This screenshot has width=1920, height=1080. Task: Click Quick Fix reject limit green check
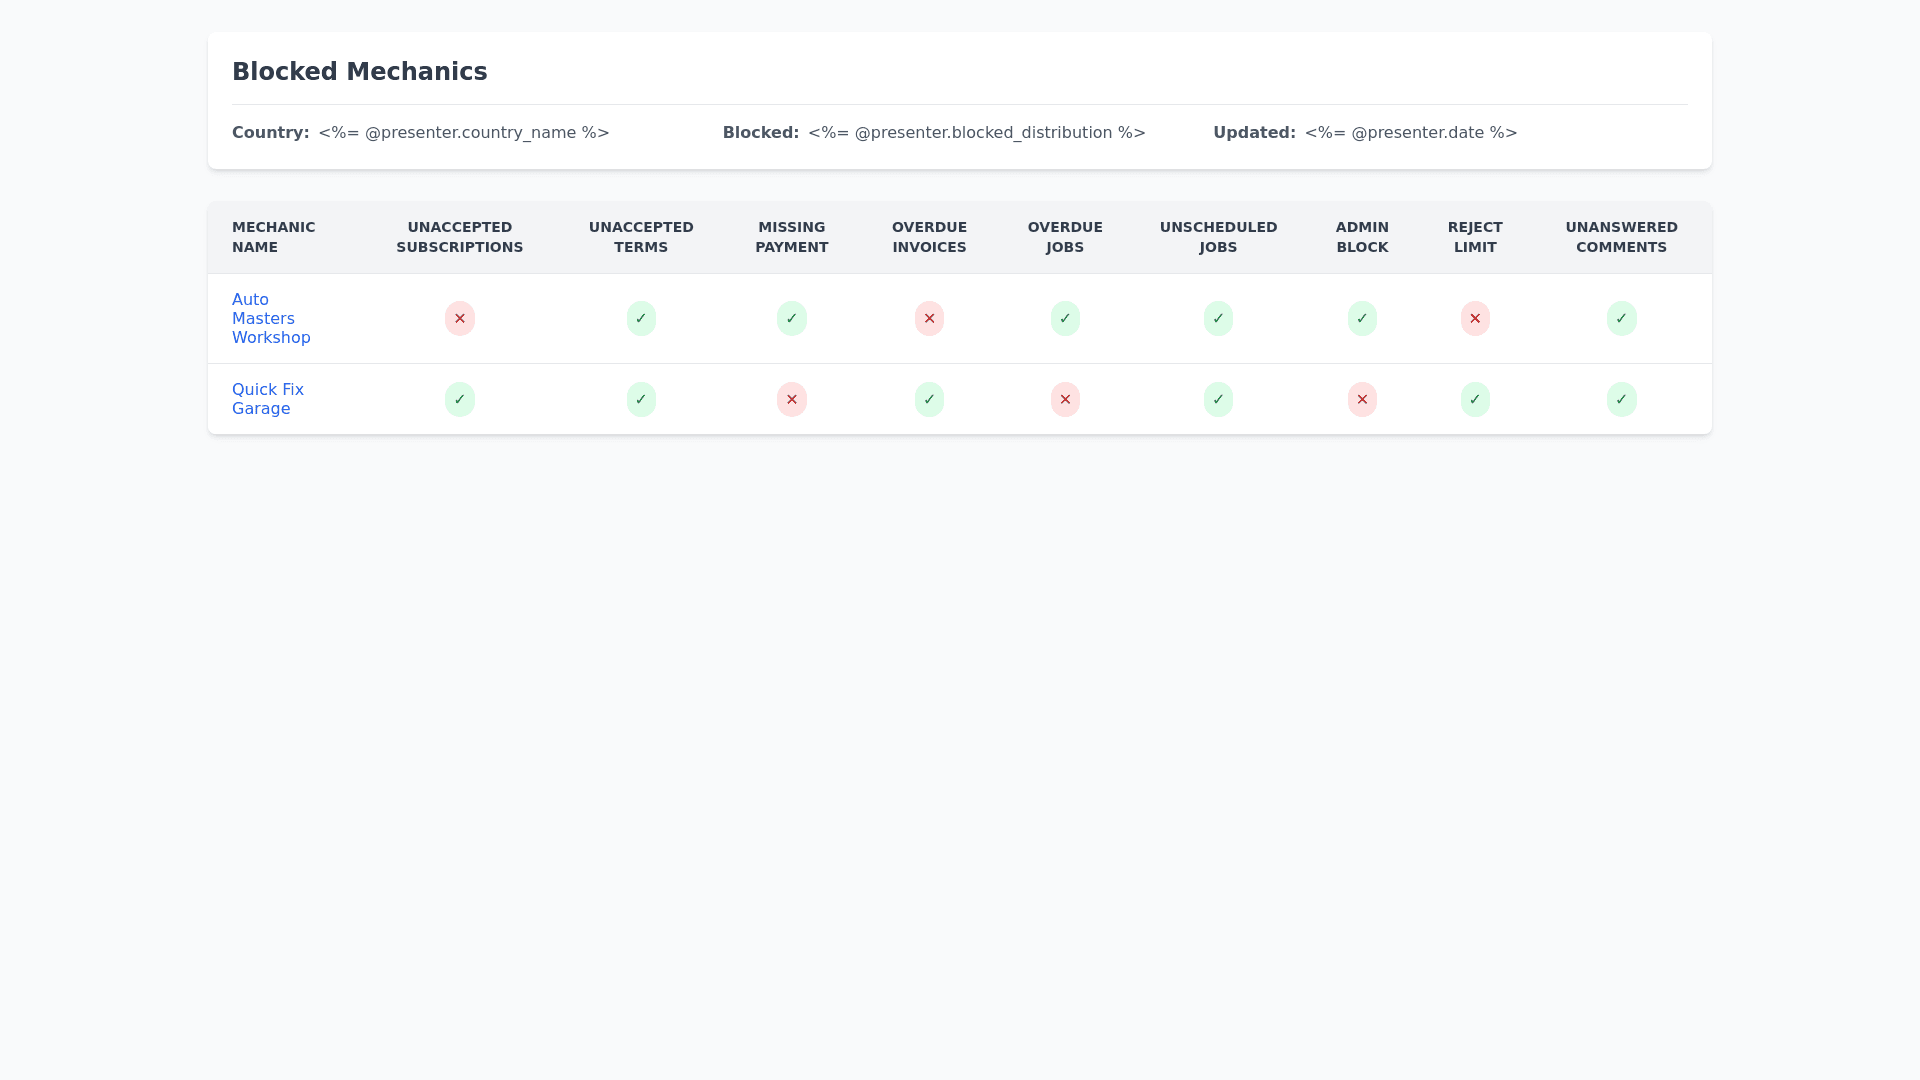point(1475,400)
